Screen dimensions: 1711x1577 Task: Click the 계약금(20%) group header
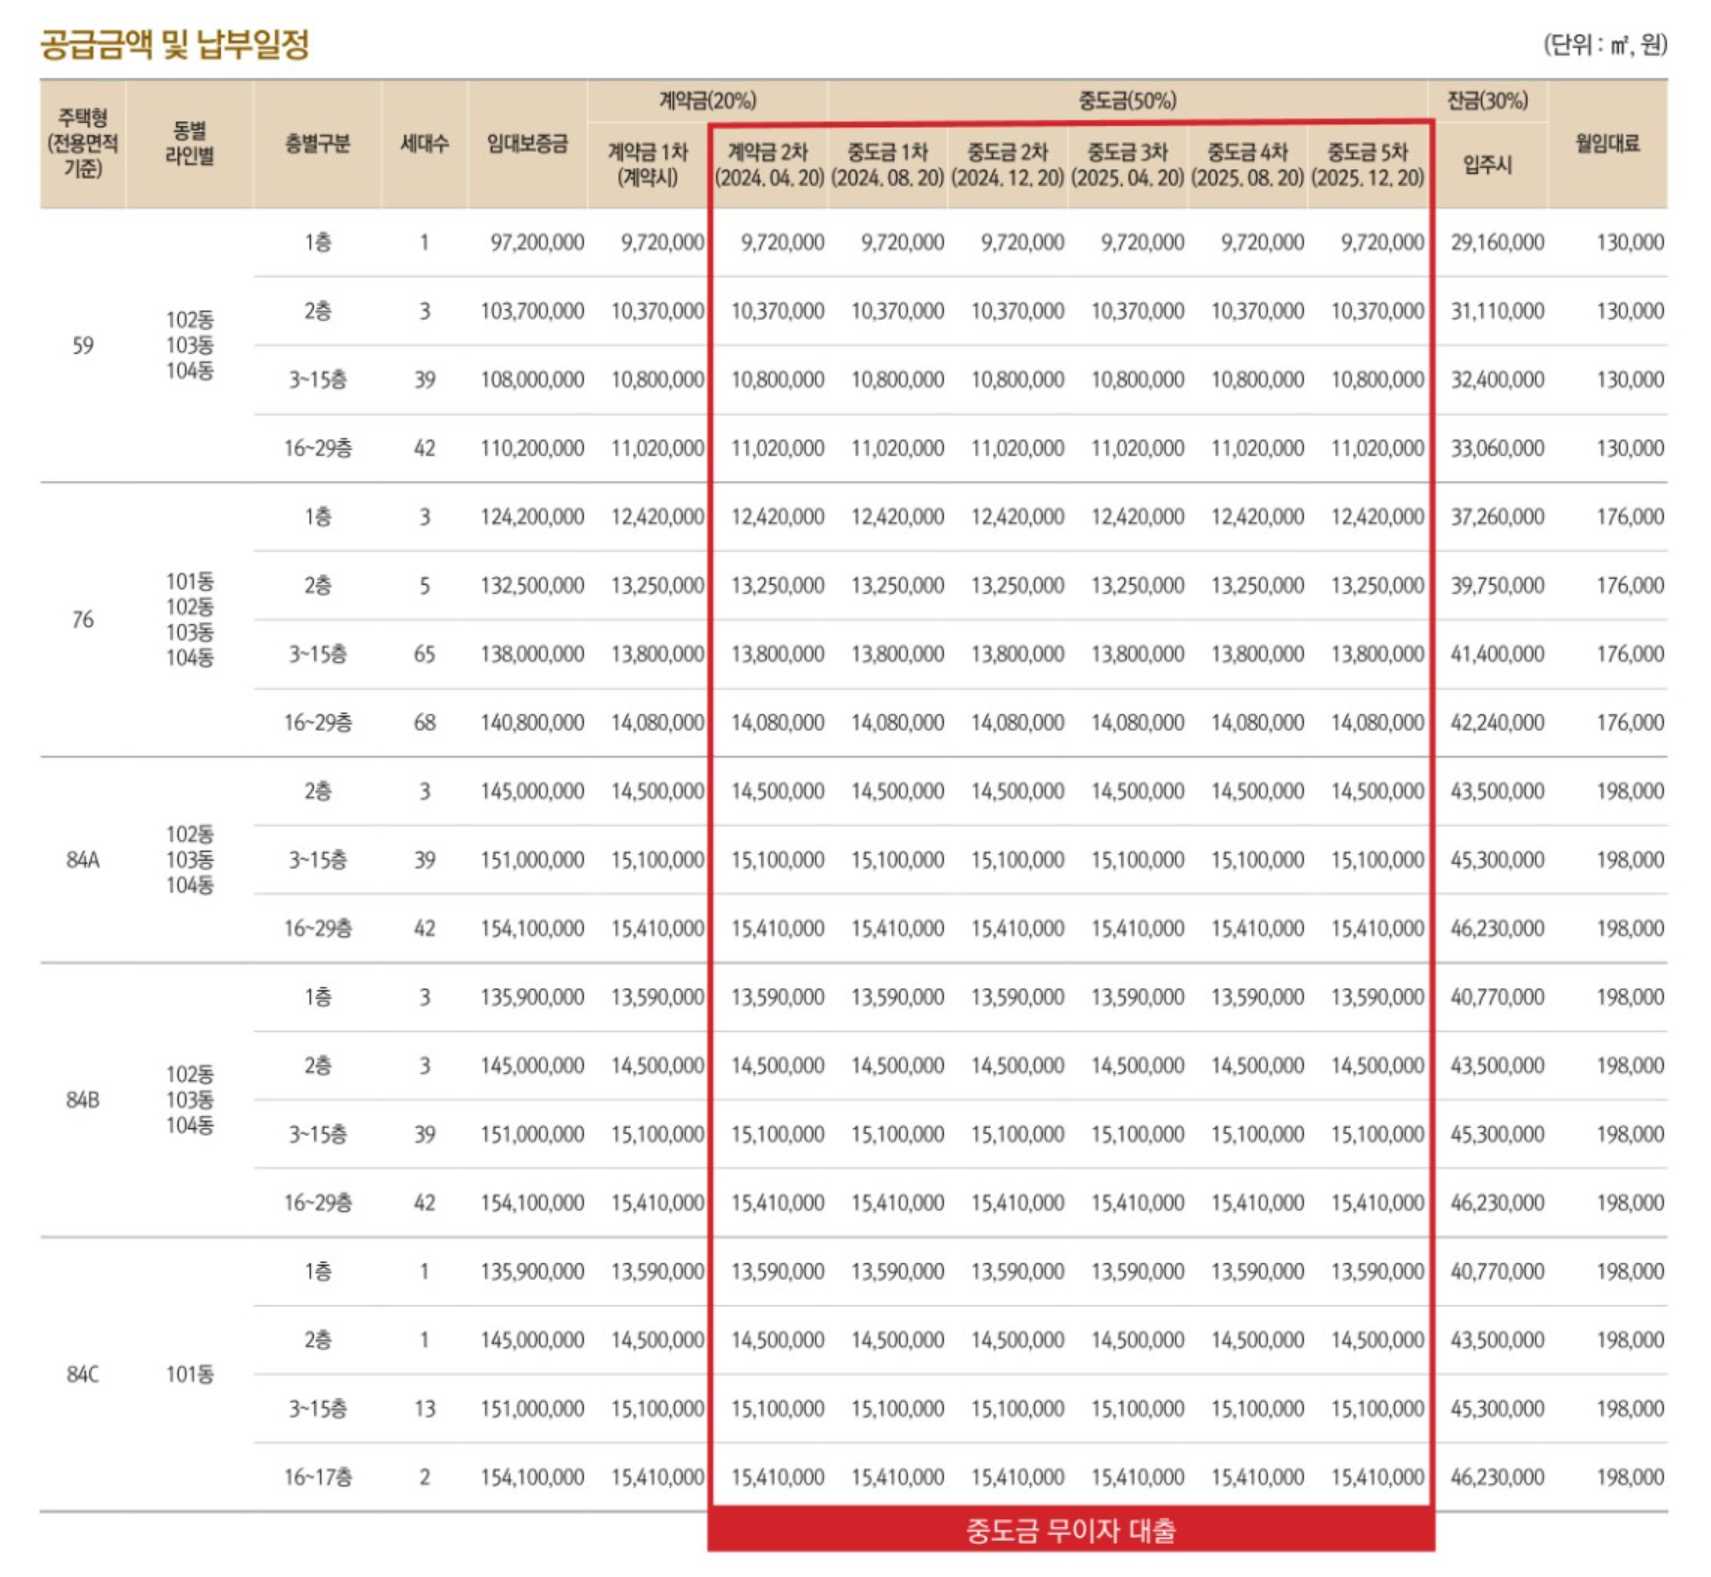708,101
